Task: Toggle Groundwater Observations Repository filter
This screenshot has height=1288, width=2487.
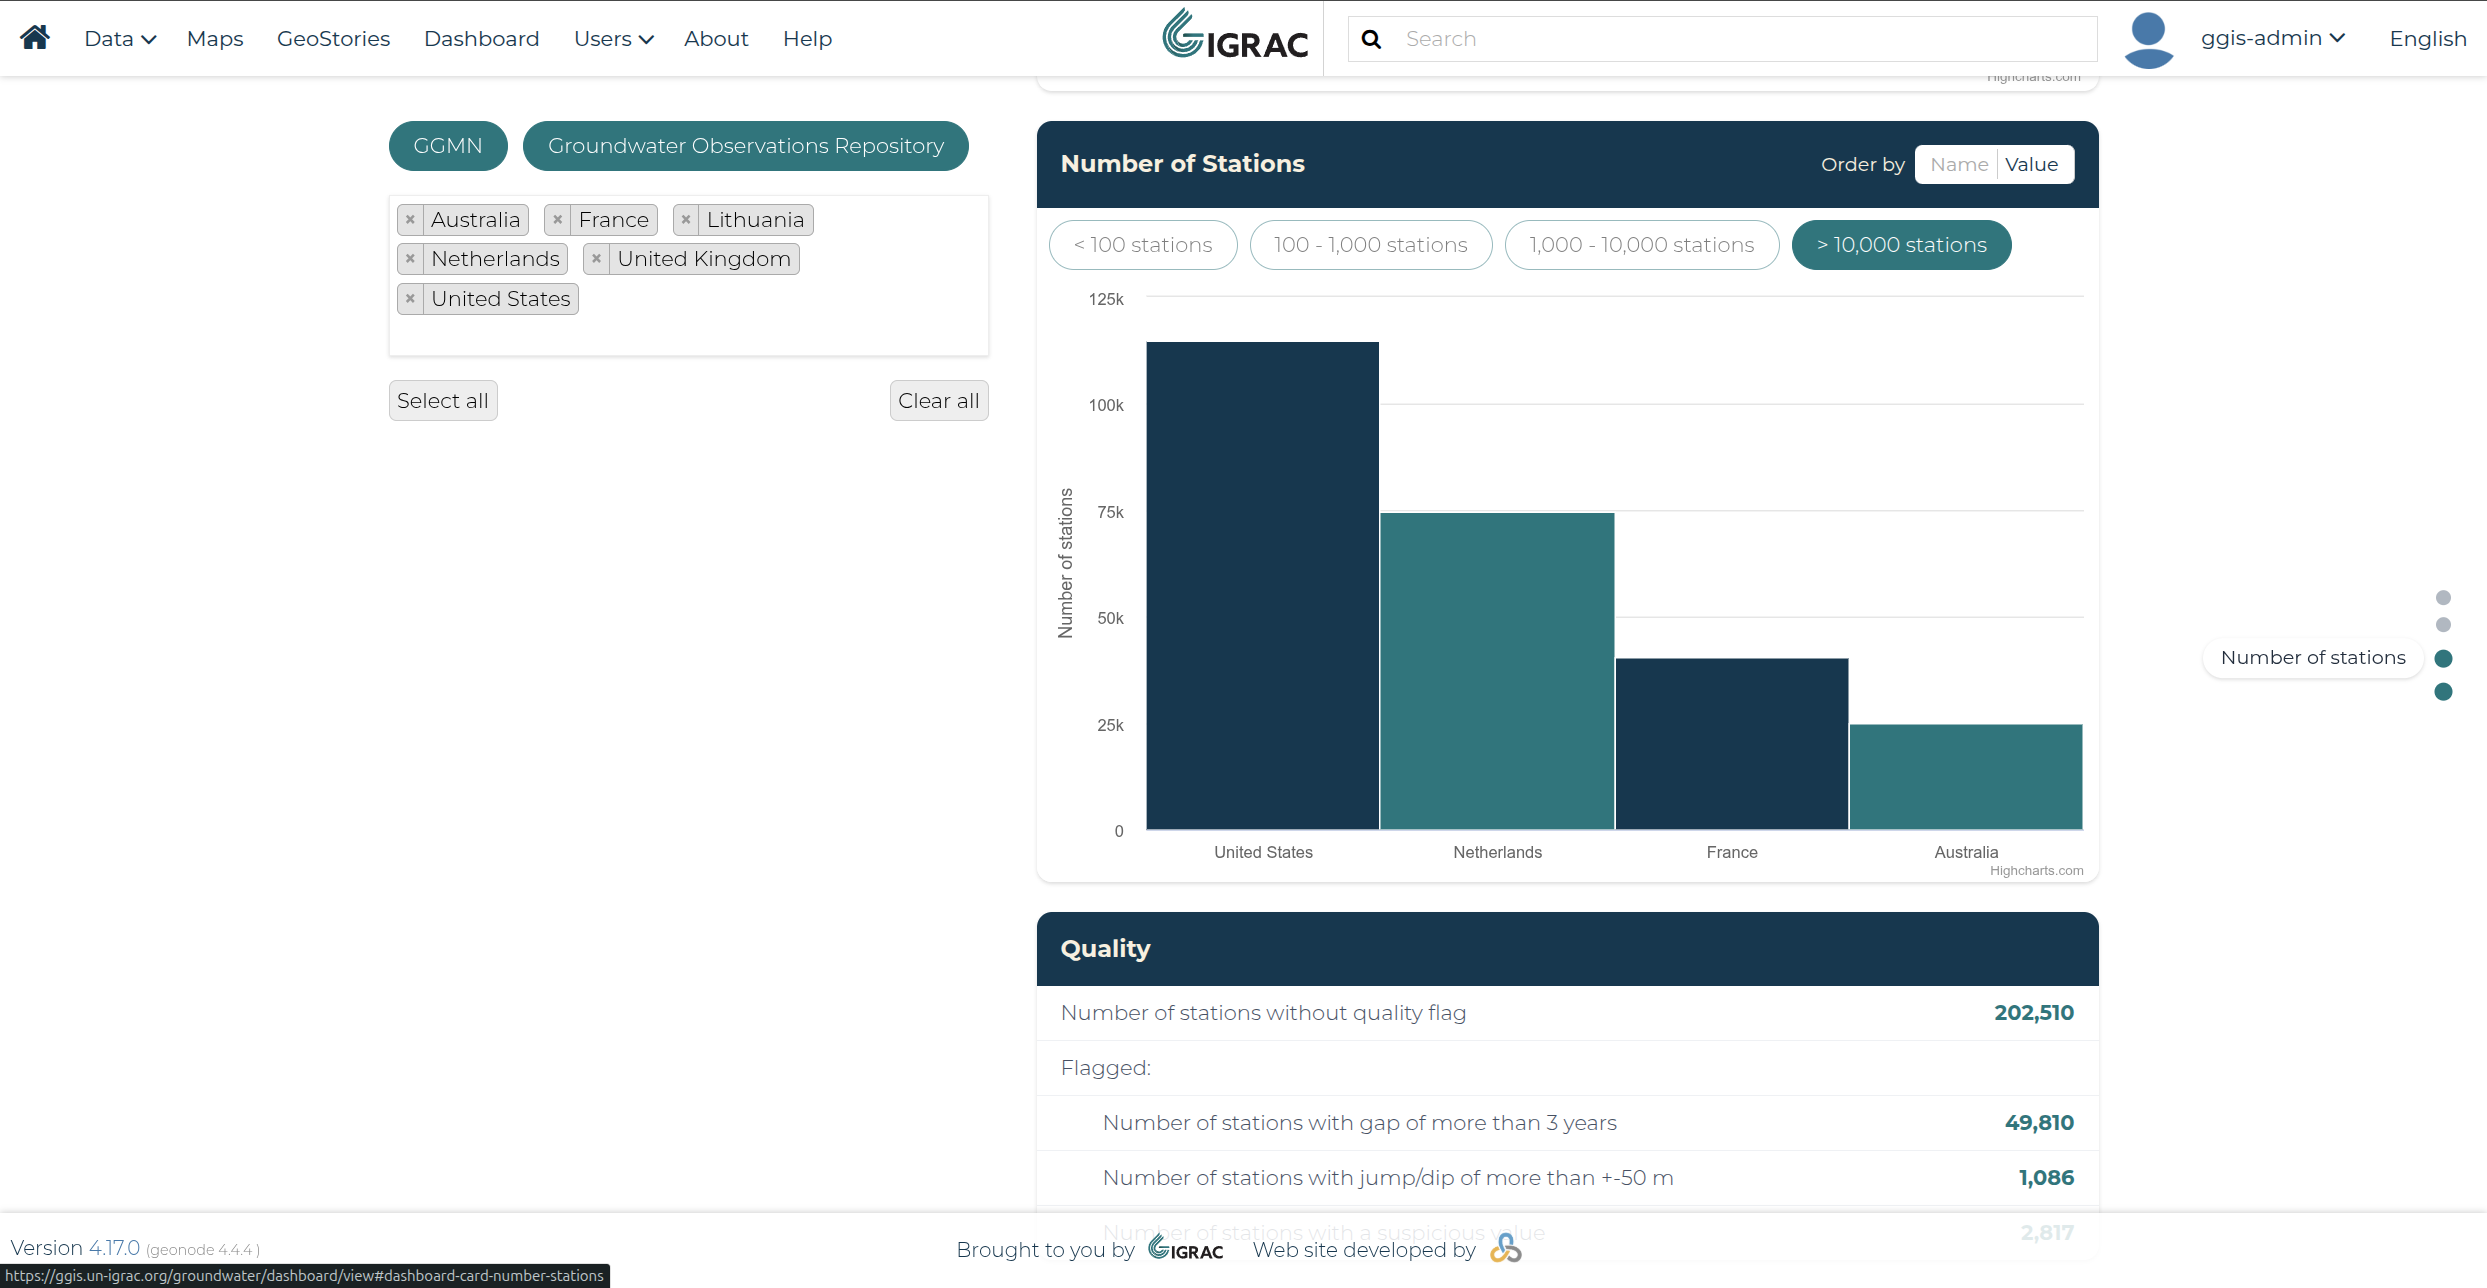Action: (x=746, y=146)
